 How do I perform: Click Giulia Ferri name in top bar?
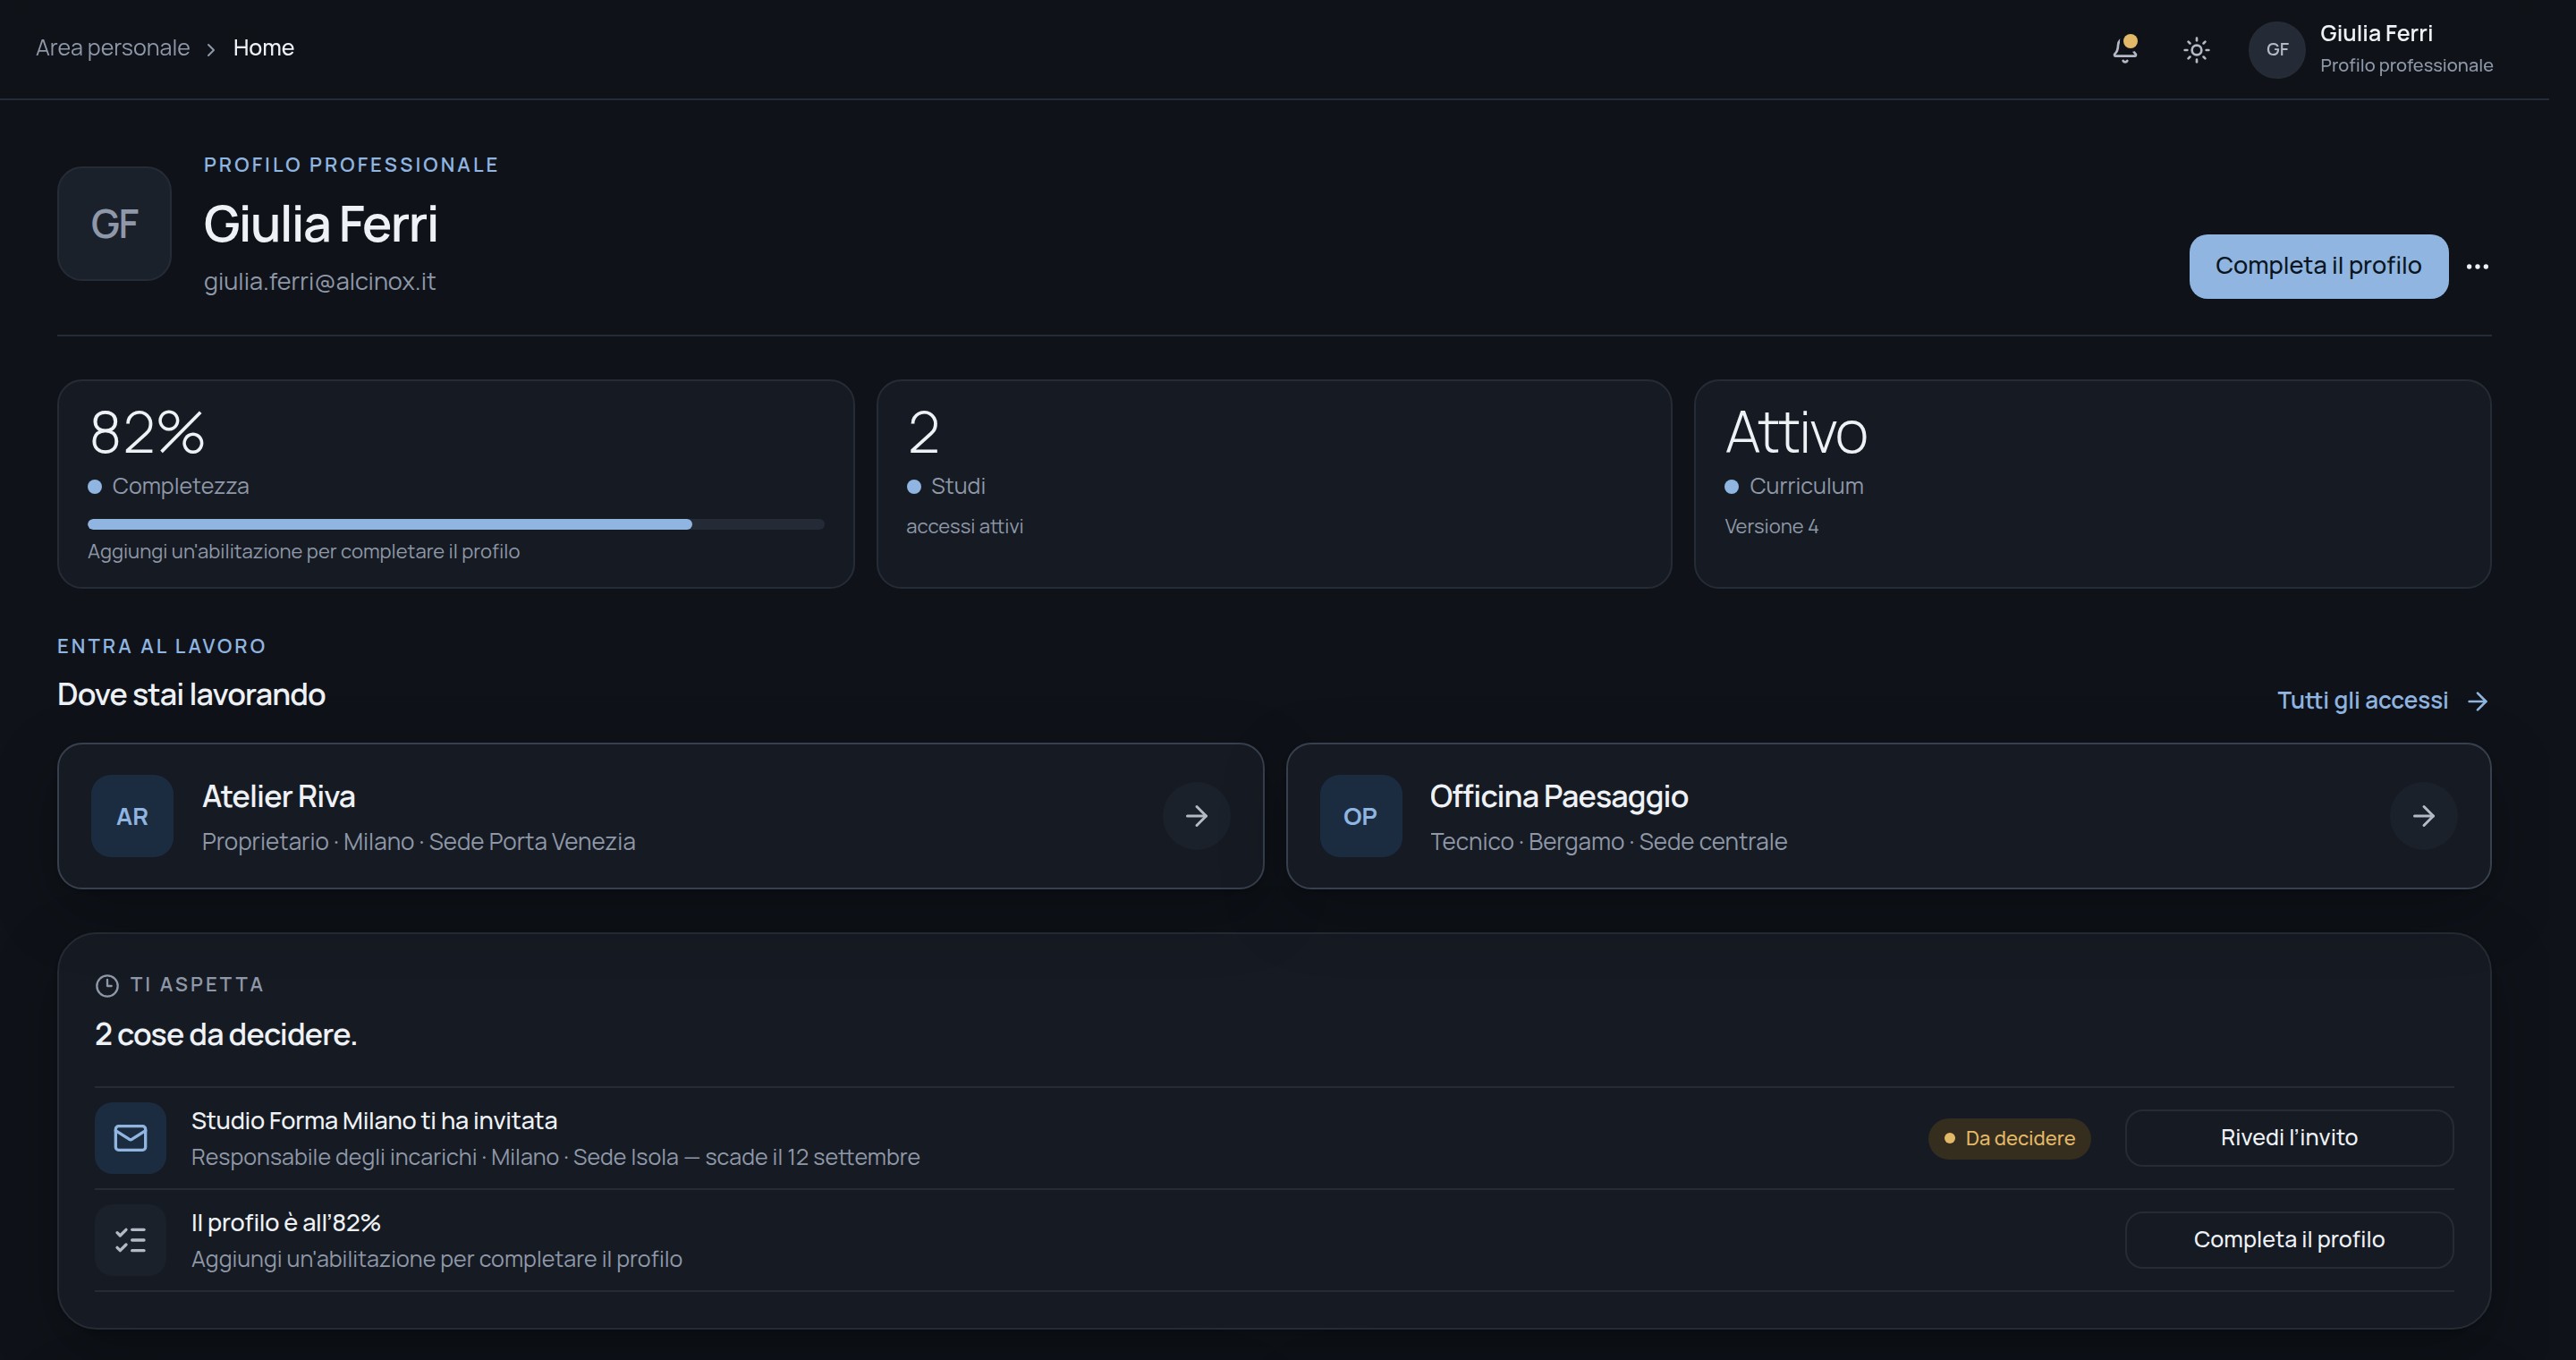coord(2376,33)
